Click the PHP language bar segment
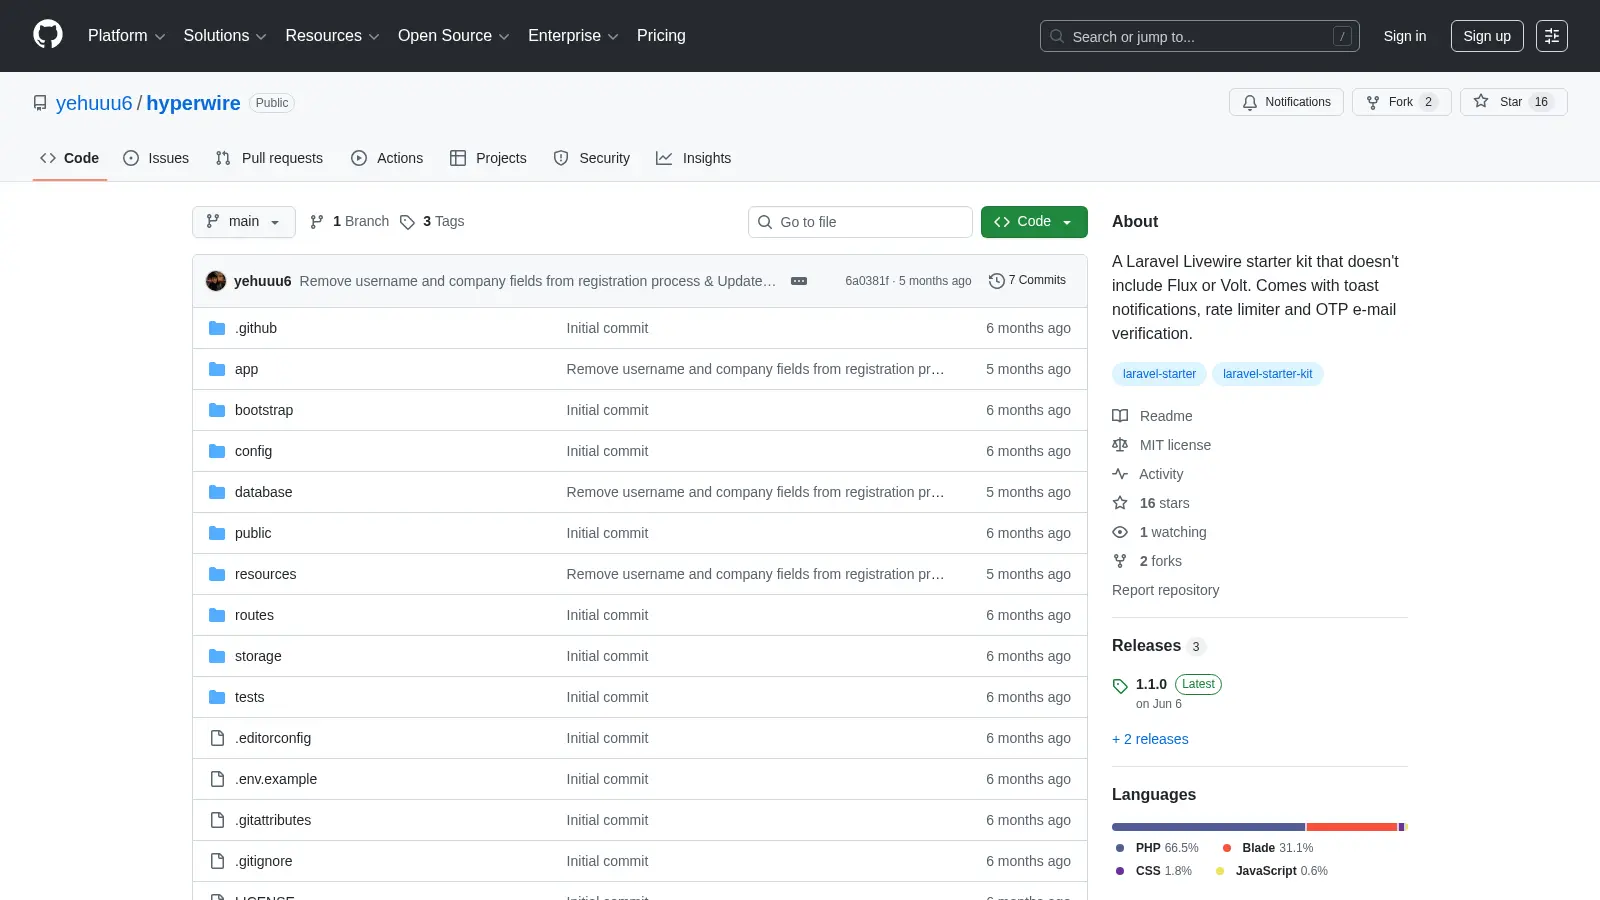1600x900 pixels. [1208, 827]
